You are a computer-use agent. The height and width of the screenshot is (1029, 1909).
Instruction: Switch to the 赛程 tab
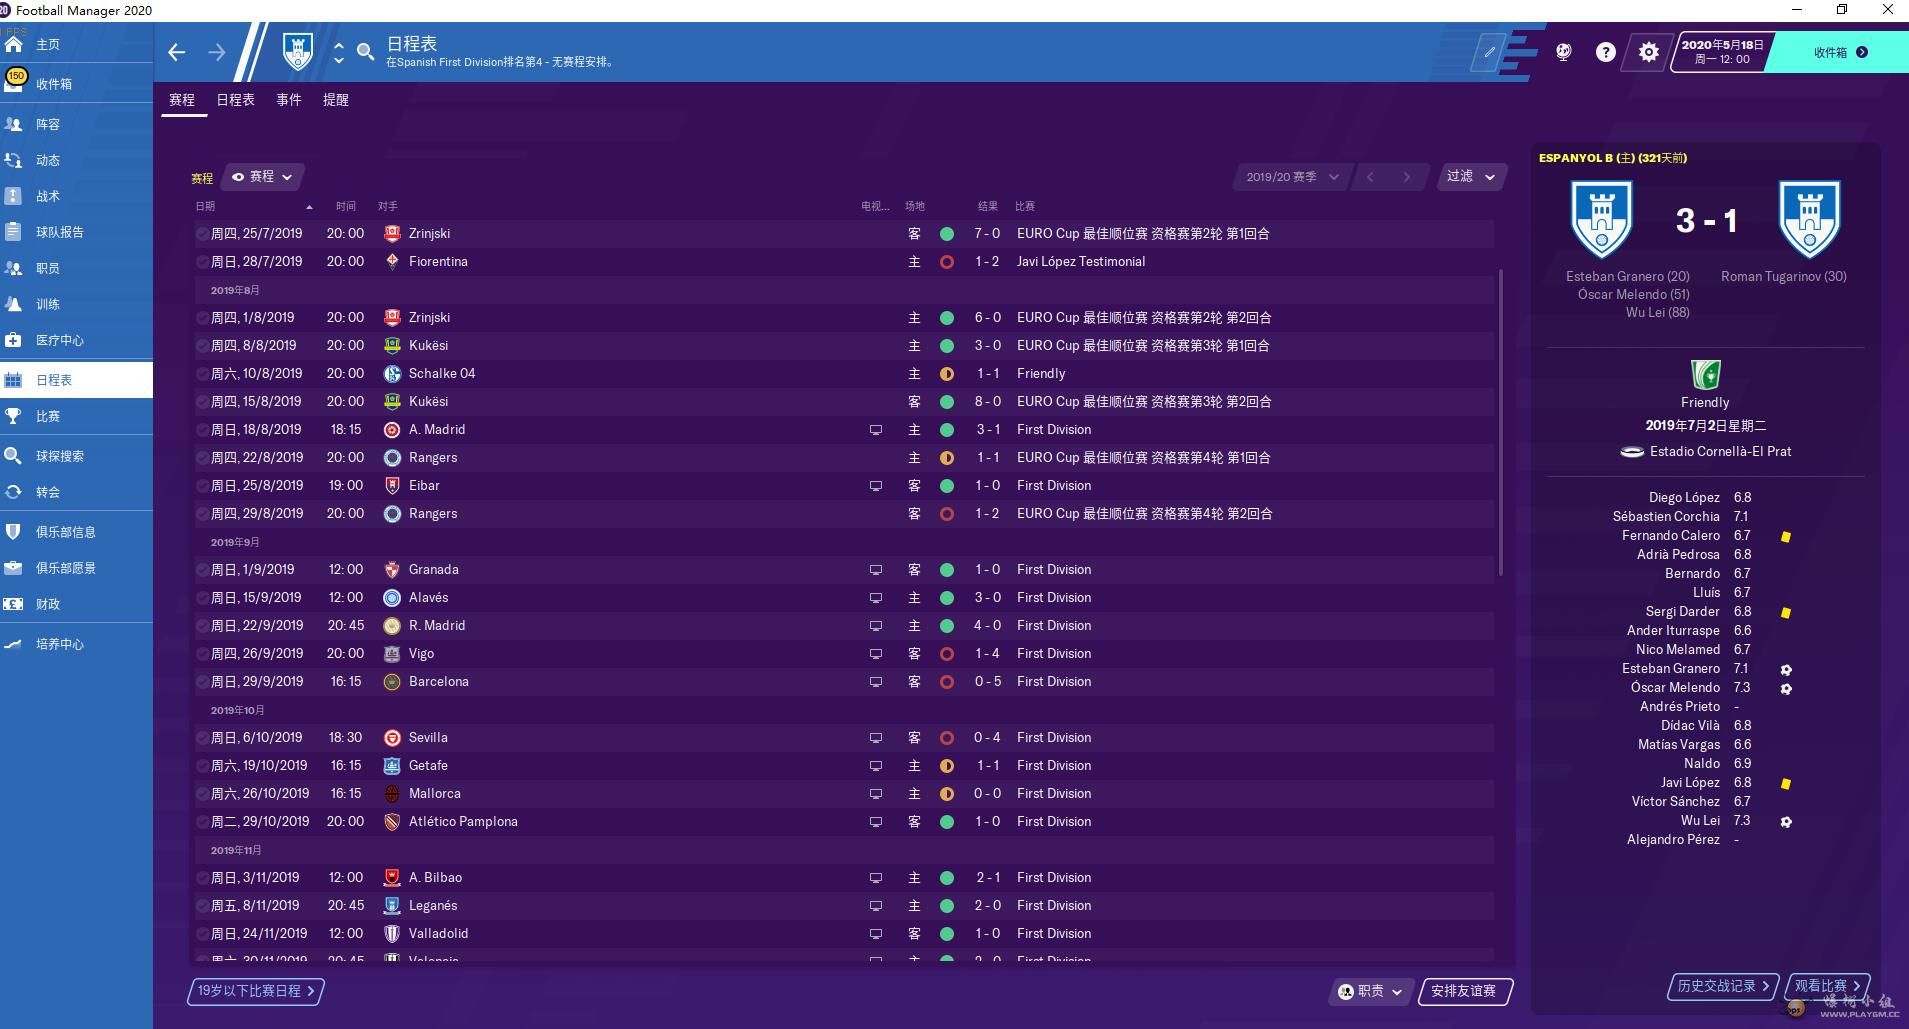[182, 100]
